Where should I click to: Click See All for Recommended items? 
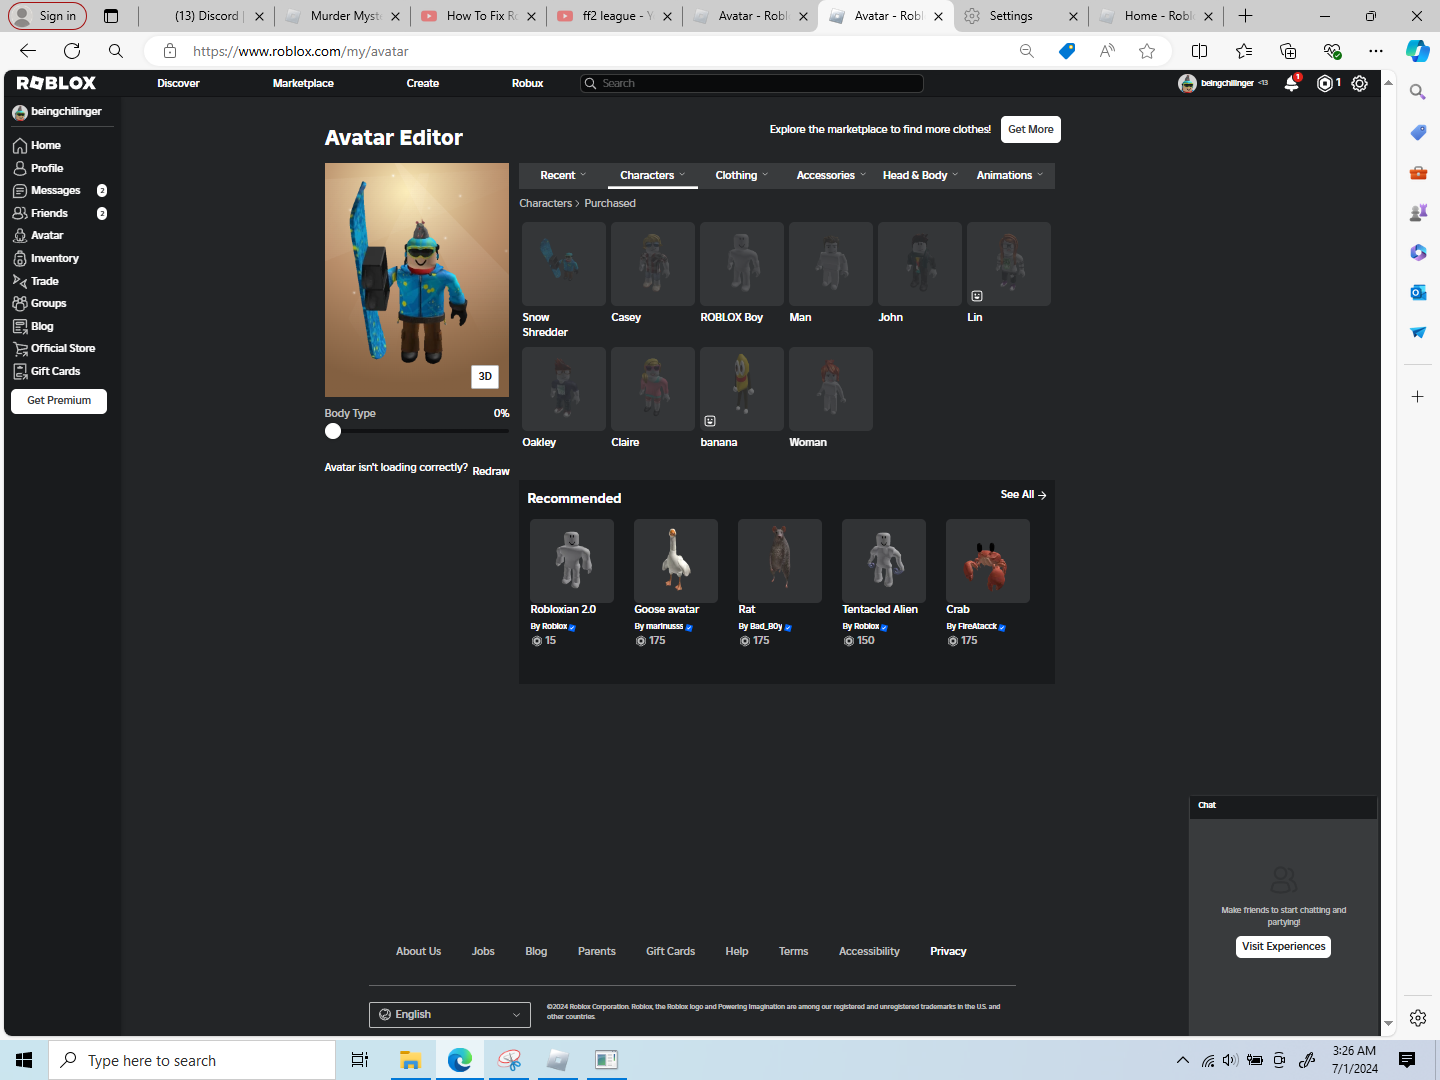[x=1023, y=495]
